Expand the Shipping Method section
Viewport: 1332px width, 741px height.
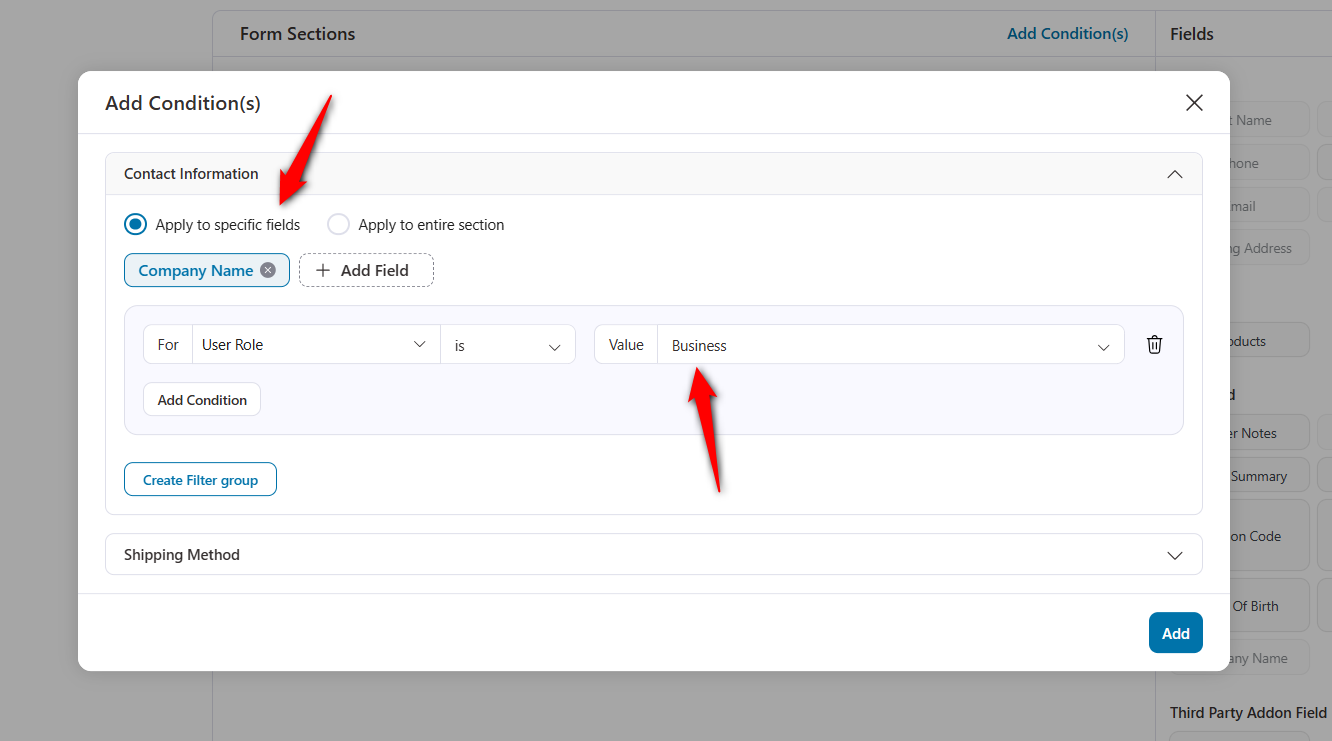click(x=1174, y=555)
